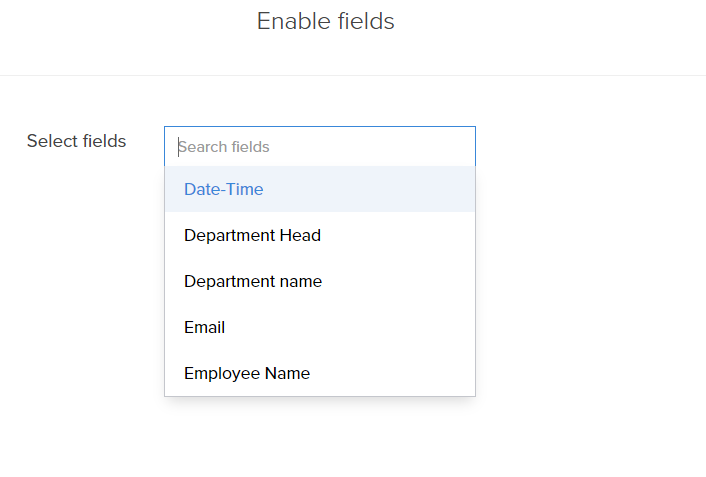This screenshot has width=706, height=477.
Task: Choose Employee Name from the list
Action: pos(247,374)
